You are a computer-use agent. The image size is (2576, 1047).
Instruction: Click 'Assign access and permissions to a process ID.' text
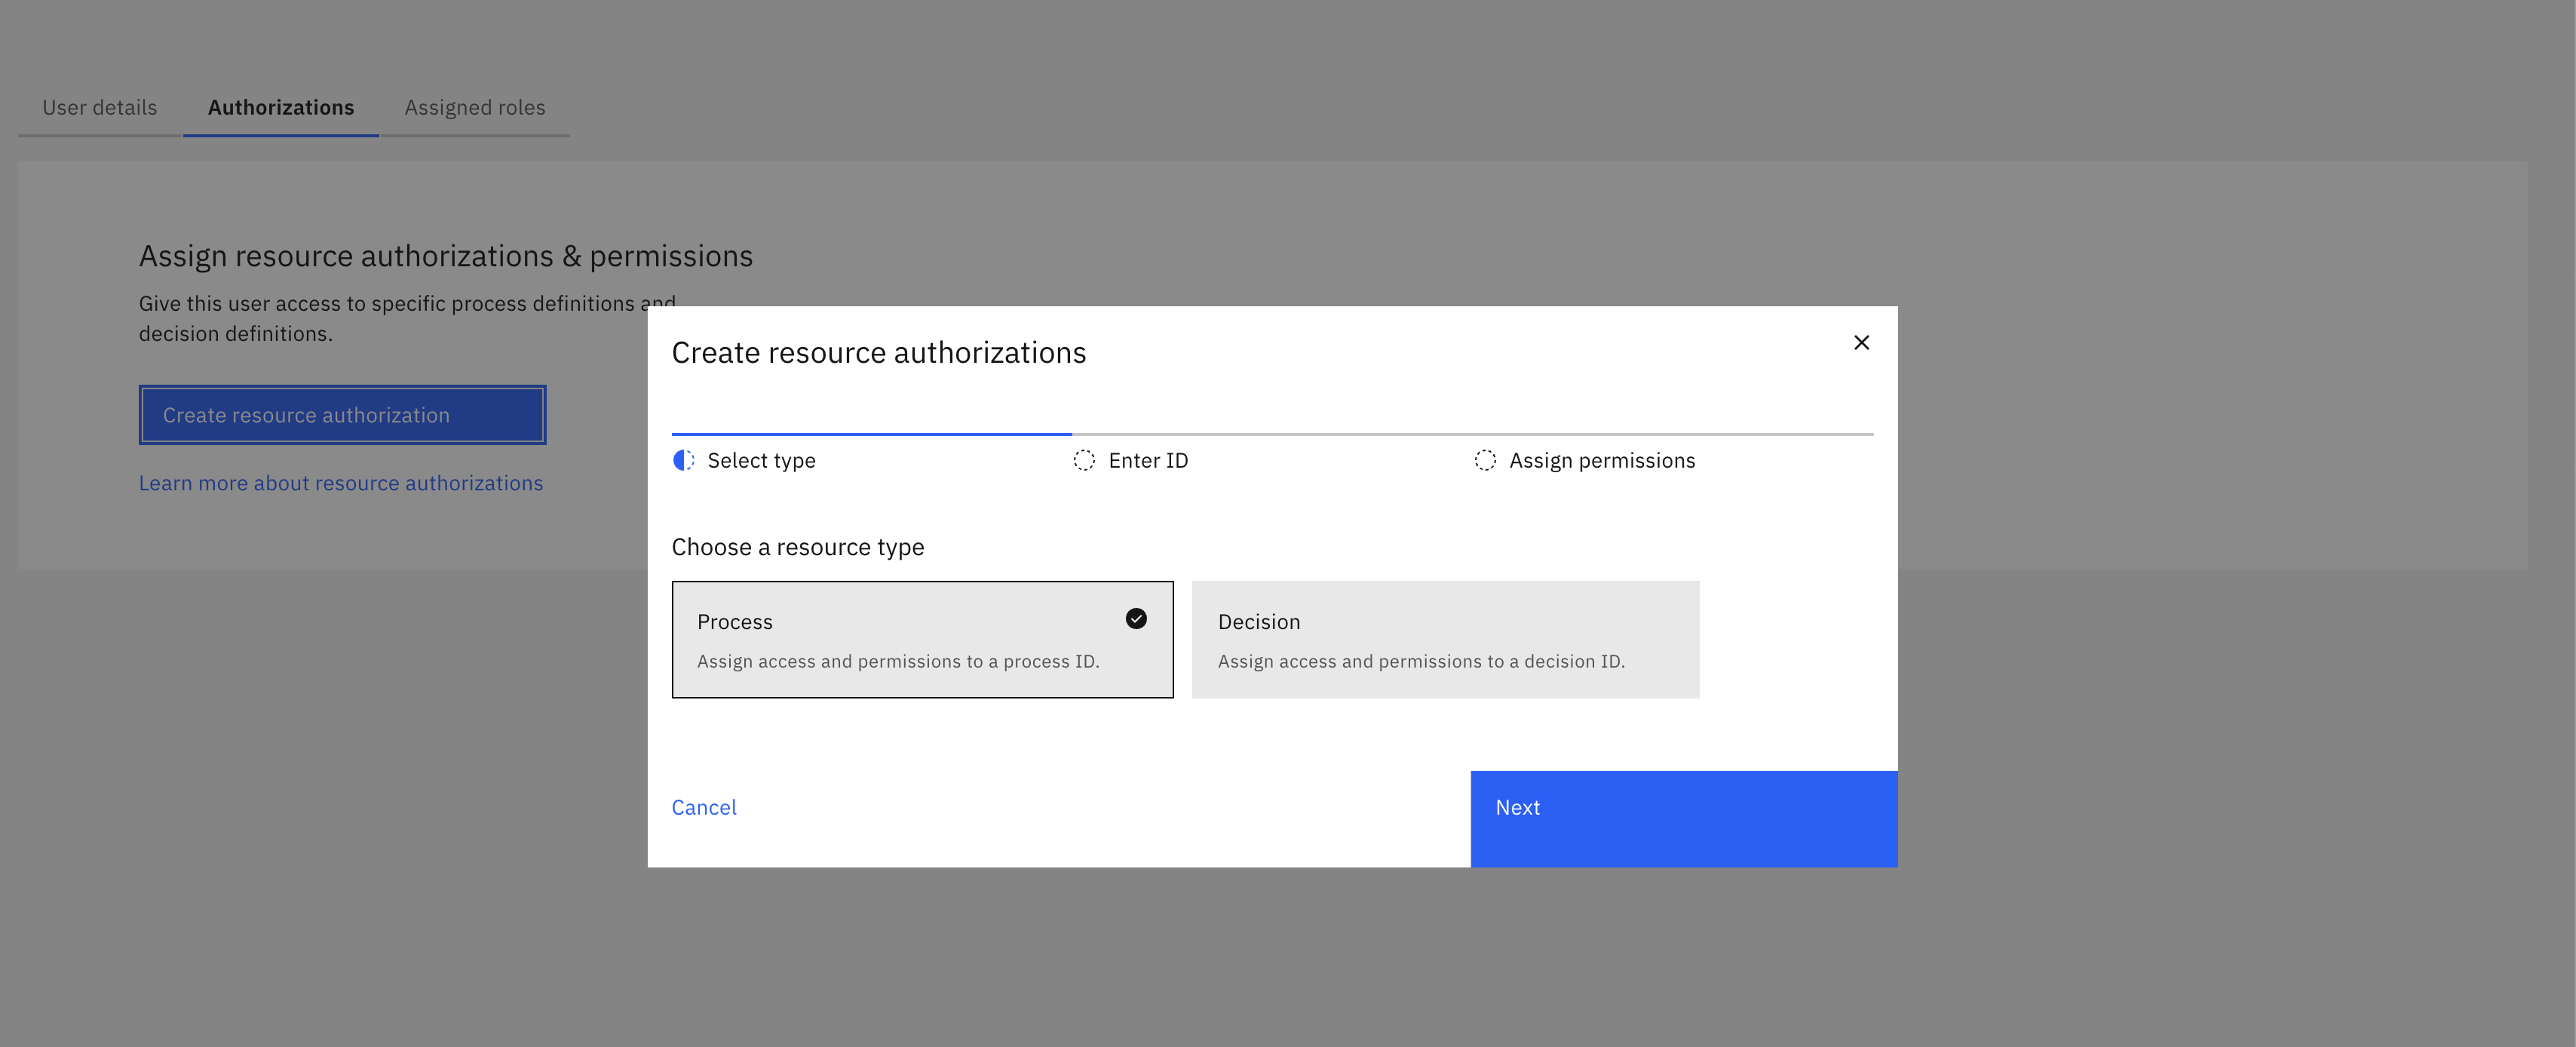coord(898,662)
